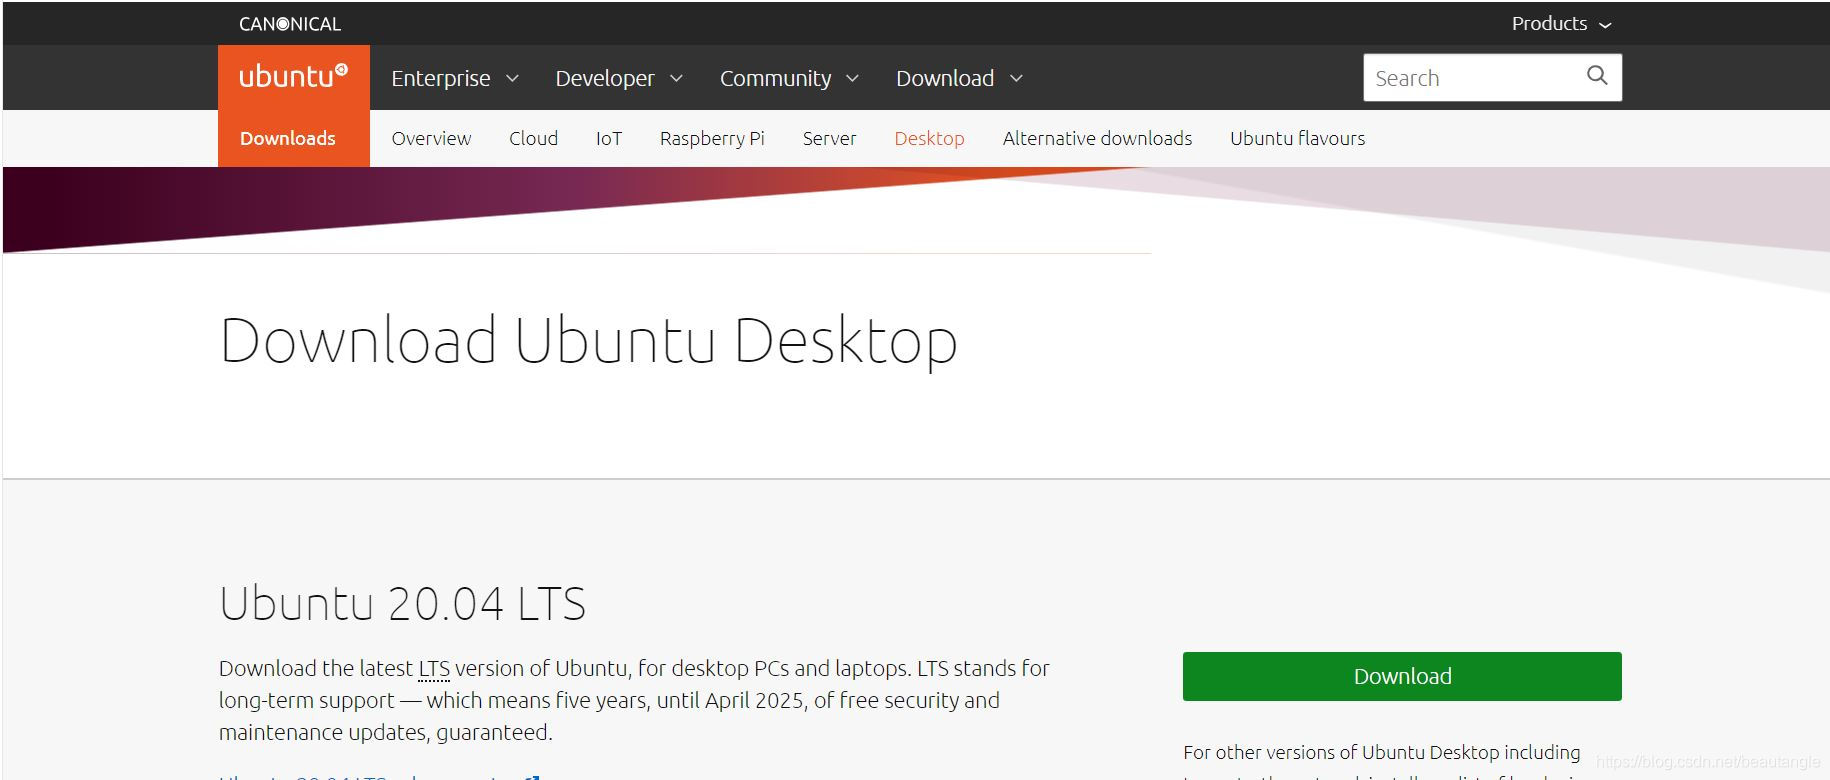Open the Products dropdown
Viewport: 1830px width, 780px height.
(x=1561, y=24)
